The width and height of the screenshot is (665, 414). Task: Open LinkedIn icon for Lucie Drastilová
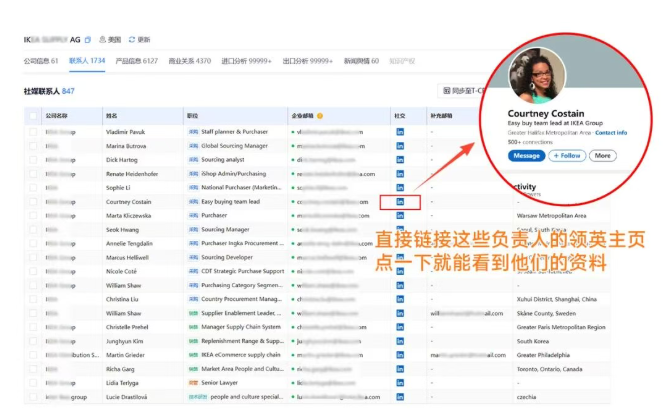click(x=401, y=397)
